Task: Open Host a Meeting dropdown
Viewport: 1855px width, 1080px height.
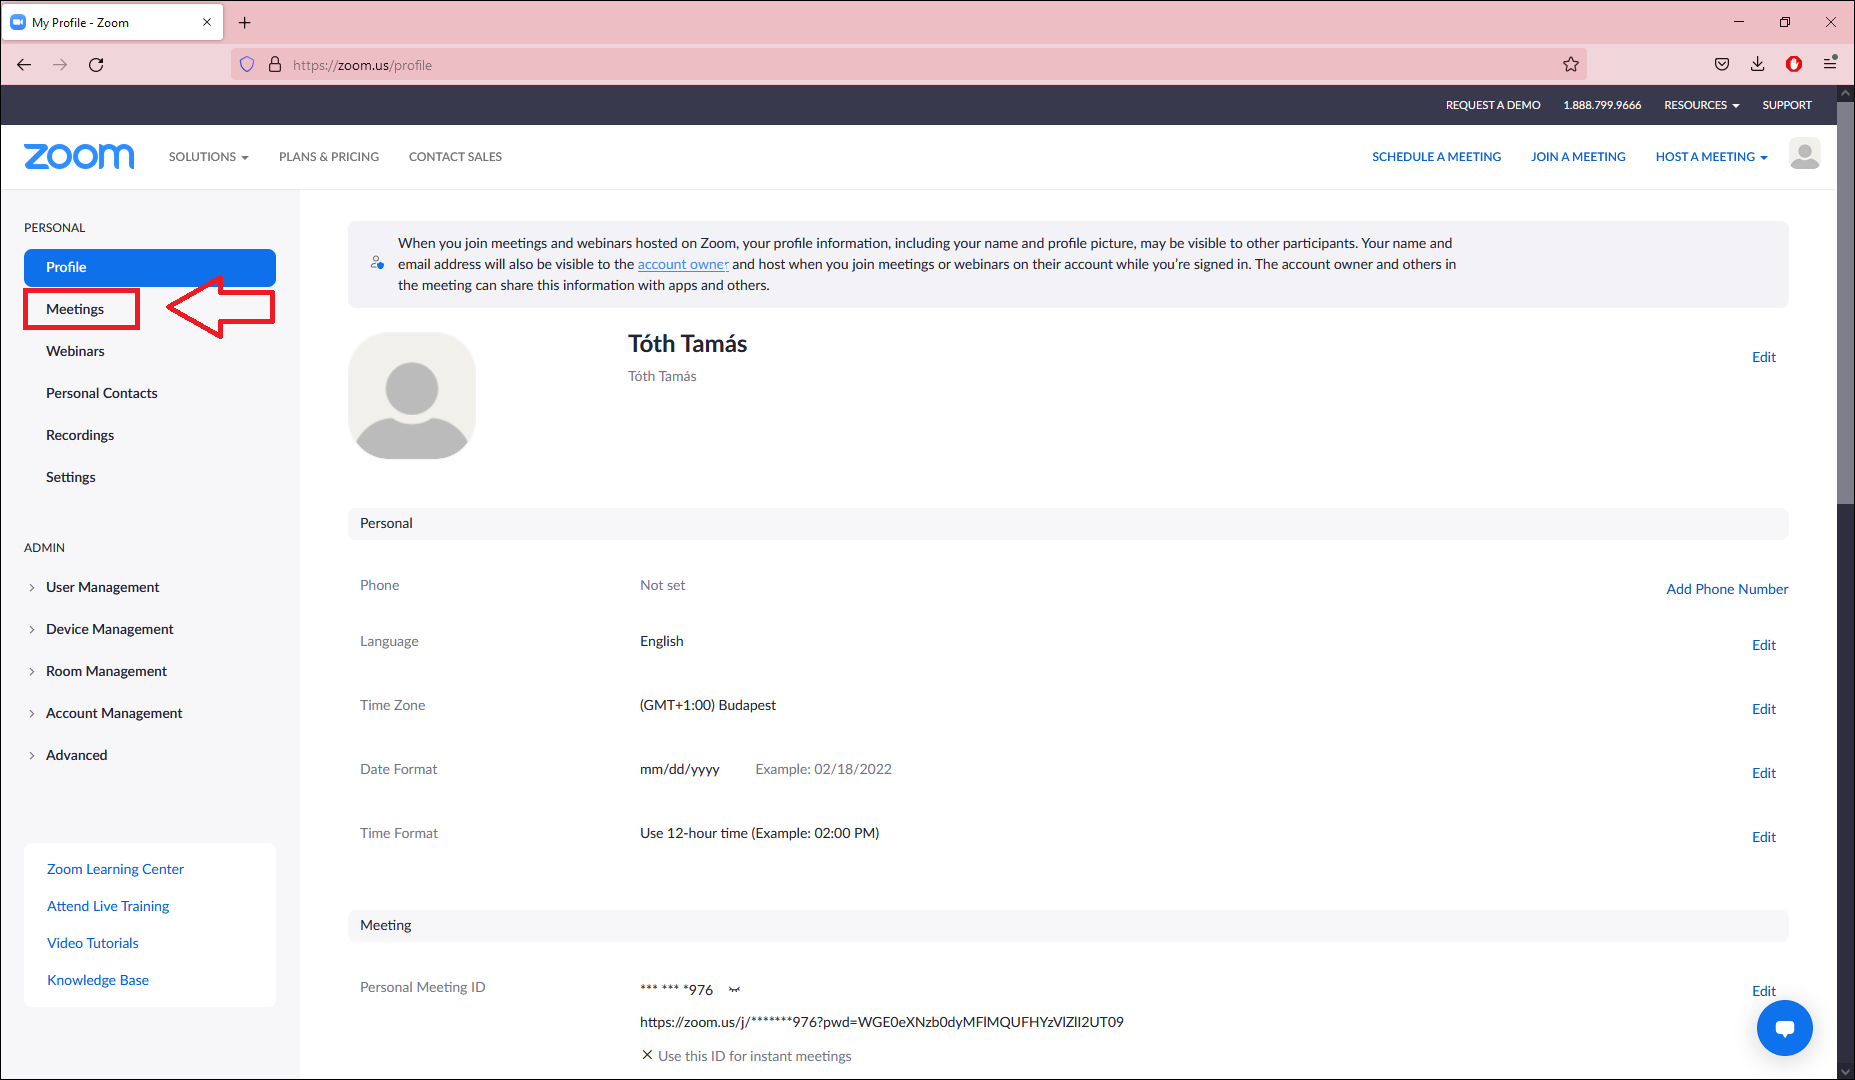Action: (x=1711, y=157)
